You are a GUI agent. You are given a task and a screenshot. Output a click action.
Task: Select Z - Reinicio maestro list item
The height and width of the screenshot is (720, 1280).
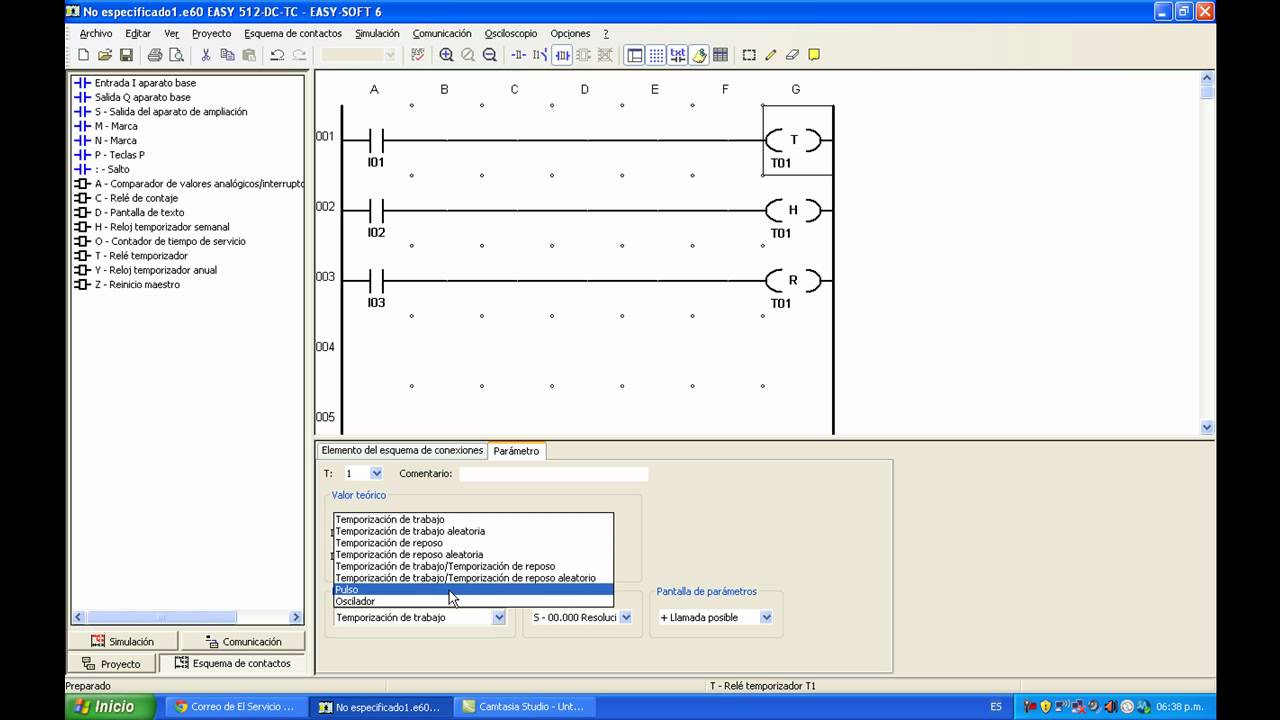coord(137,285)
